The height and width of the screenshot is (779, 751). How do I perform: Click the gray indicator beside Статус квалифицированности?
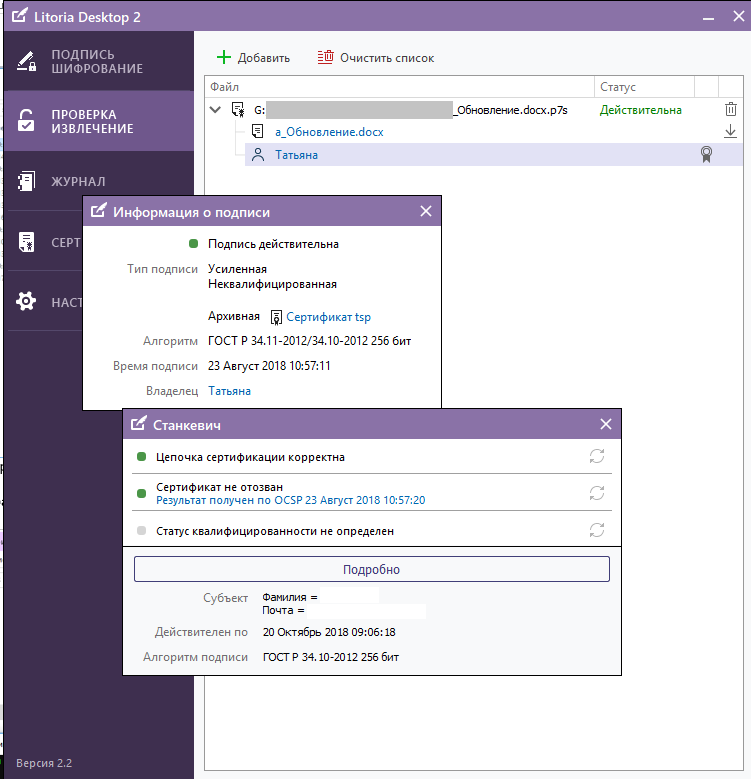point(142,531)
